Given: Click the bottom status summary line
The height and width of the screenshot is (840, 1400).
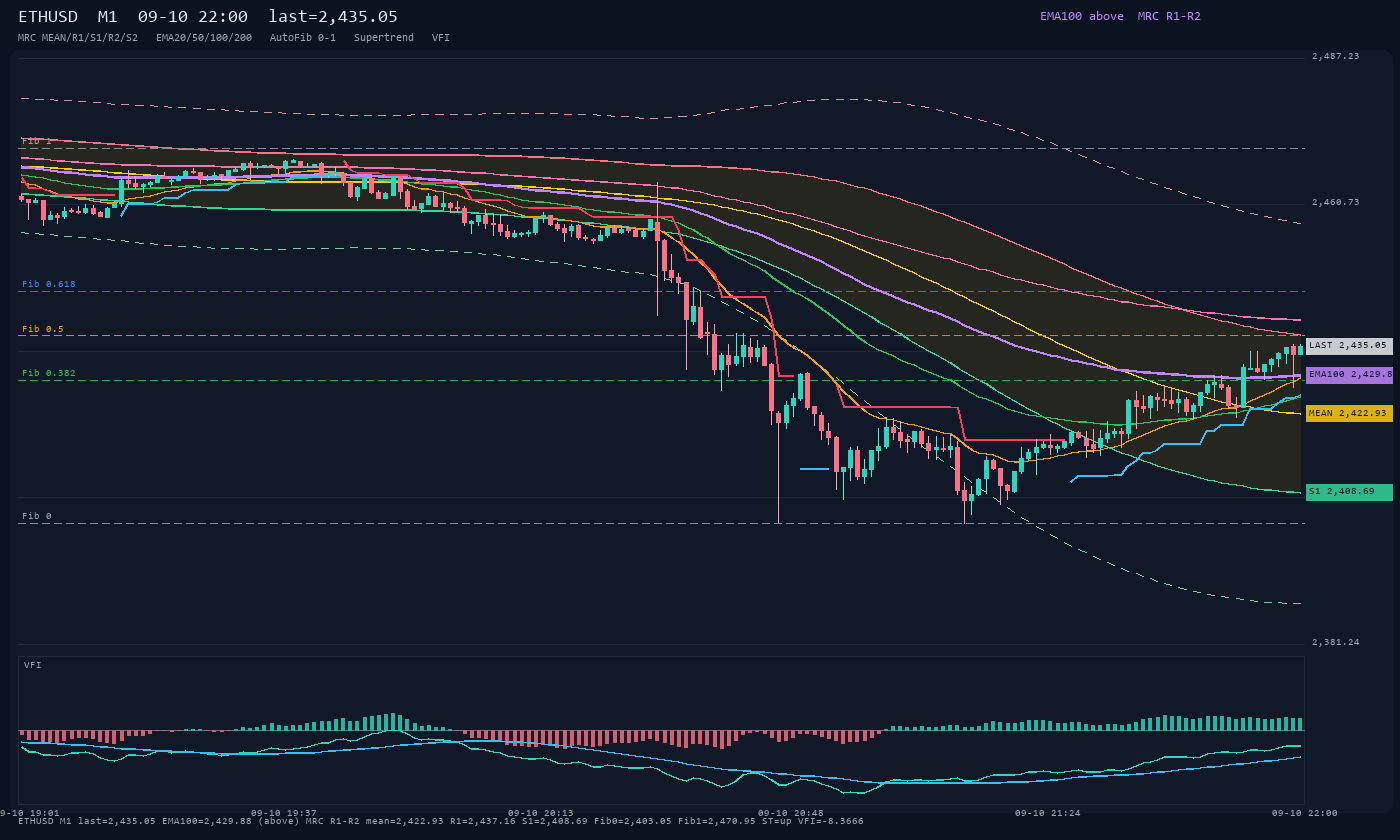Looking at the screenshot, I should 441,821.
